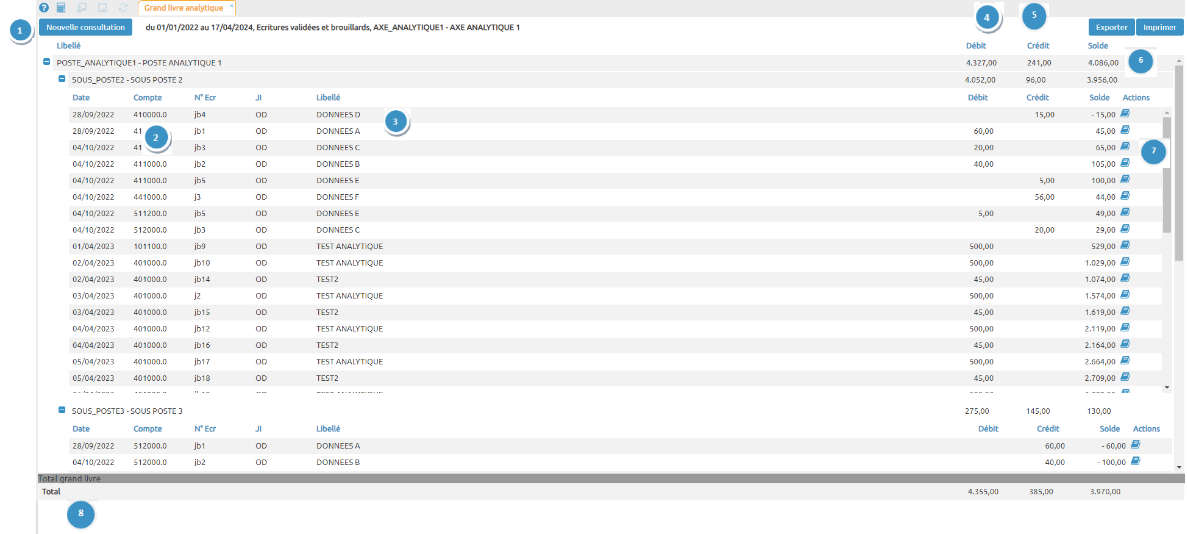Open action icon for SOUS POSTE 3 jb2 row
Image resolution: width=1187 pixels, height=534 pixels.
coord(1135,461)
